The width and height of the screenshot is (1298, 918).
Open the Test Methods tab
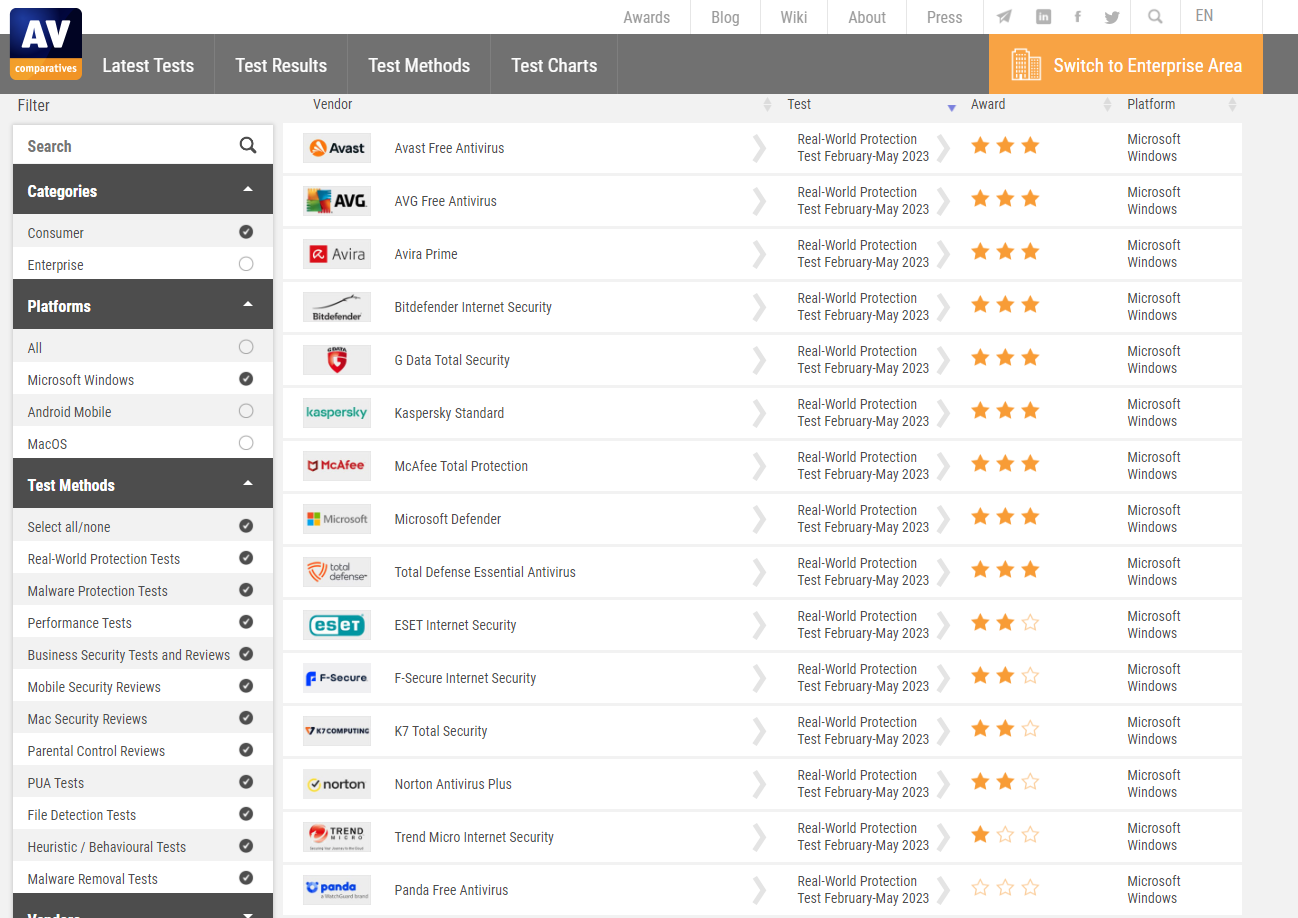click(419, 65)
